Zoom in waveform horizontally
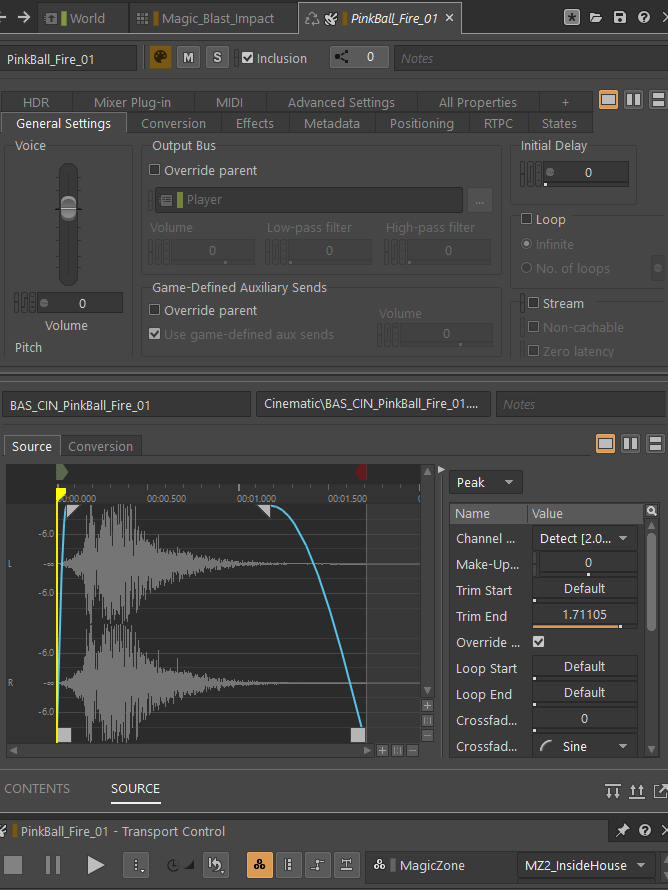This screenshot has width=668, height=890. (383, 750)
